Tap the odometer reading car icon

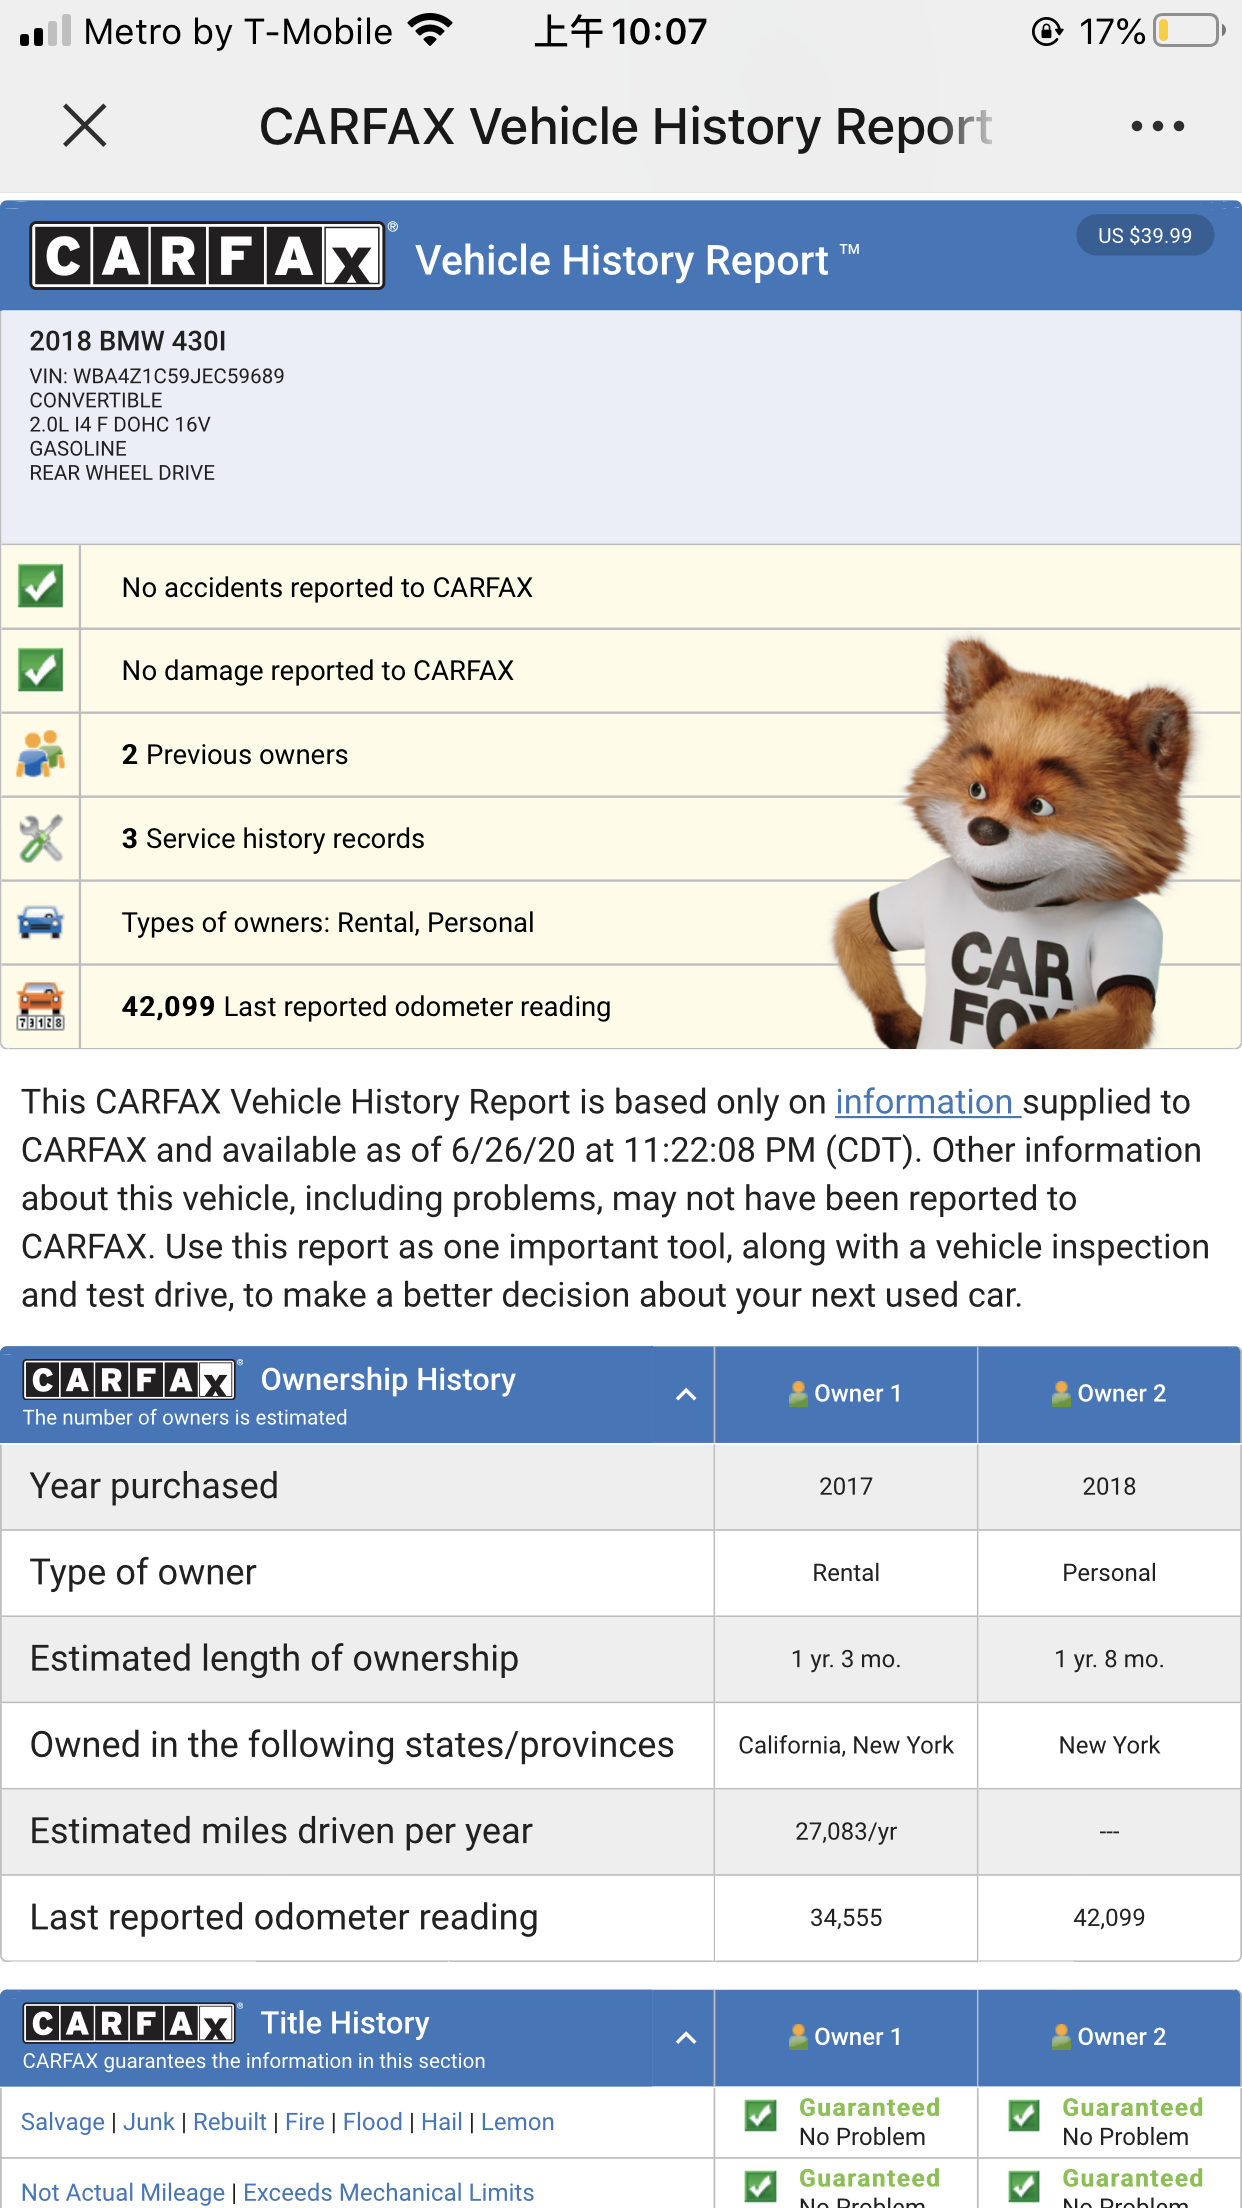coord(40,1006)
